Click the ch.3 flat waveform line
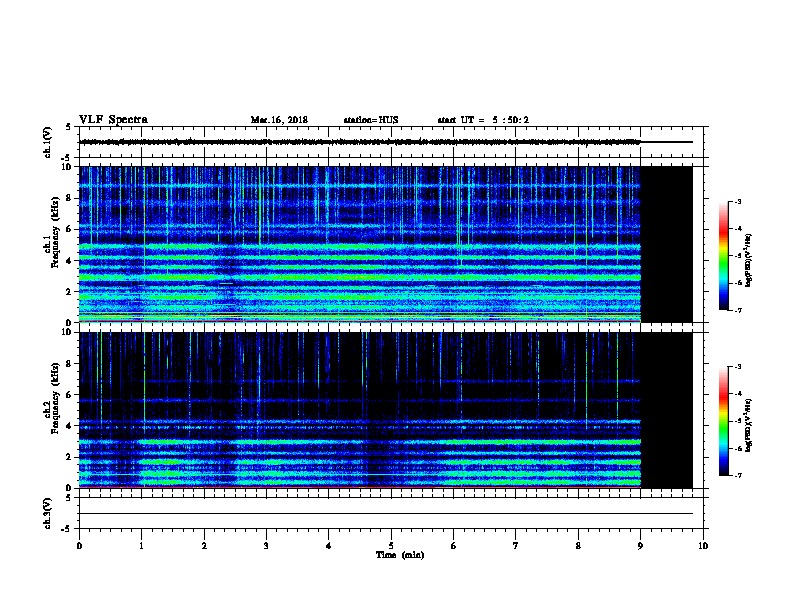792x612 pixels. pyautogui.click(x=386, y=514)
